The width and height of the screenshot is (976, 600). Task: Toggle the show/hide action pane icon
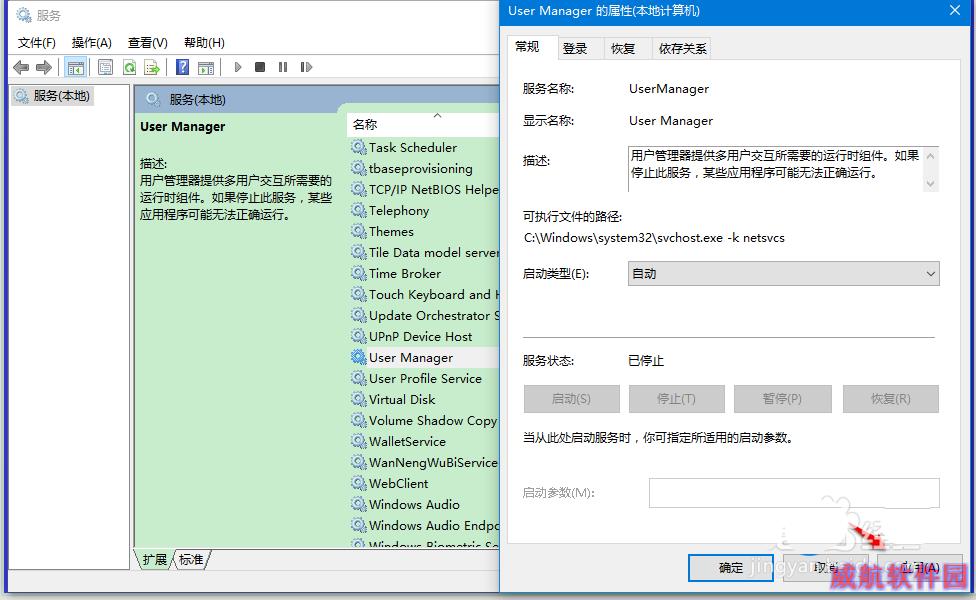click(x=206, y=67)
